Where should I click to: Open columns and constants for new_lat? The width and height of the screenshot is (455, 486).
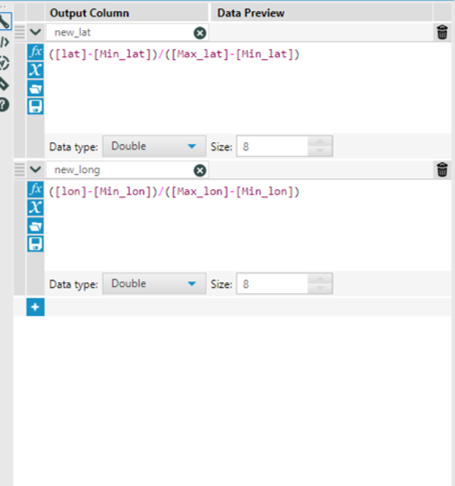click(x=35, y=70)
